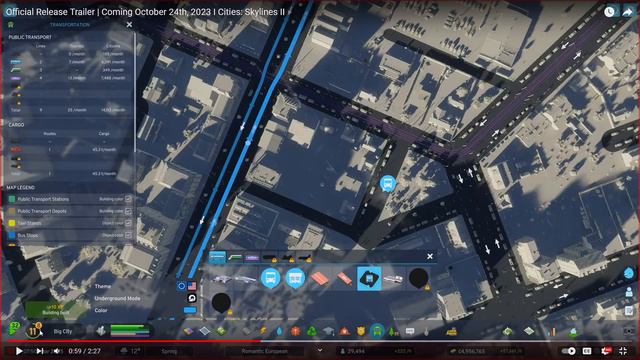
Task: Mute the video with speaker icon
Action: 58,351
